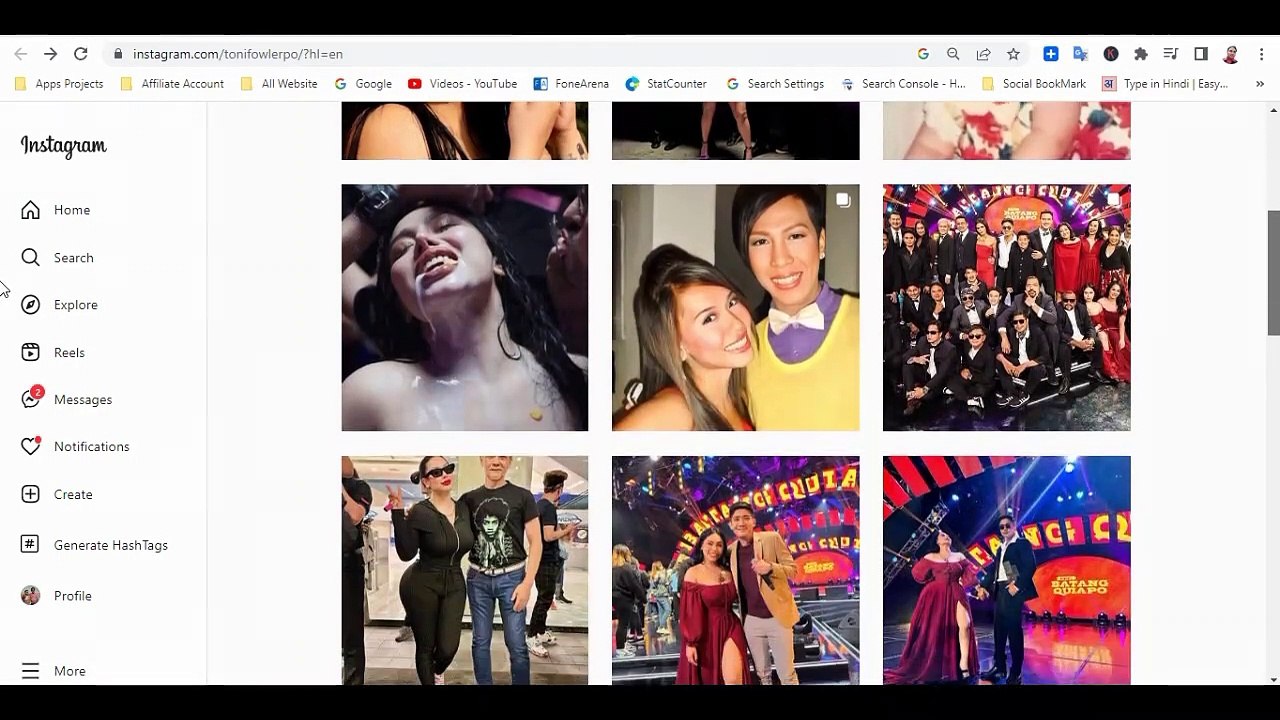This screenshot has width=1280, height=720.
Task: Open the Google bookmark
Action: coord(363,84)
